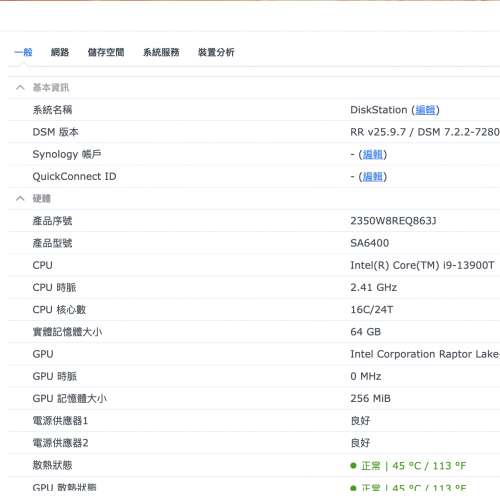Click the GPU 時脈 label
500x500 pixels.
[55, 376]
